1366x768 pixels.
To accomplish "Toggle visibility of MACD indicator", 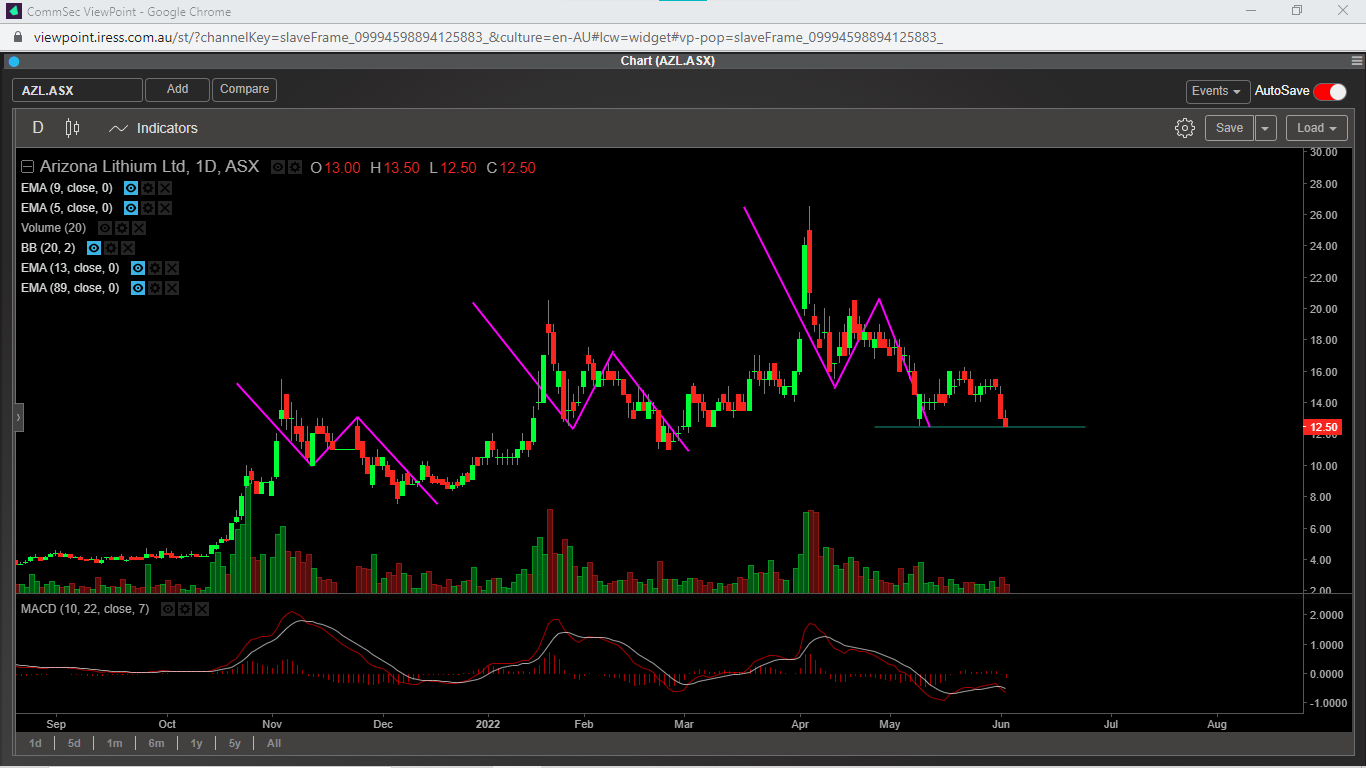I will (x=168, y=609).
